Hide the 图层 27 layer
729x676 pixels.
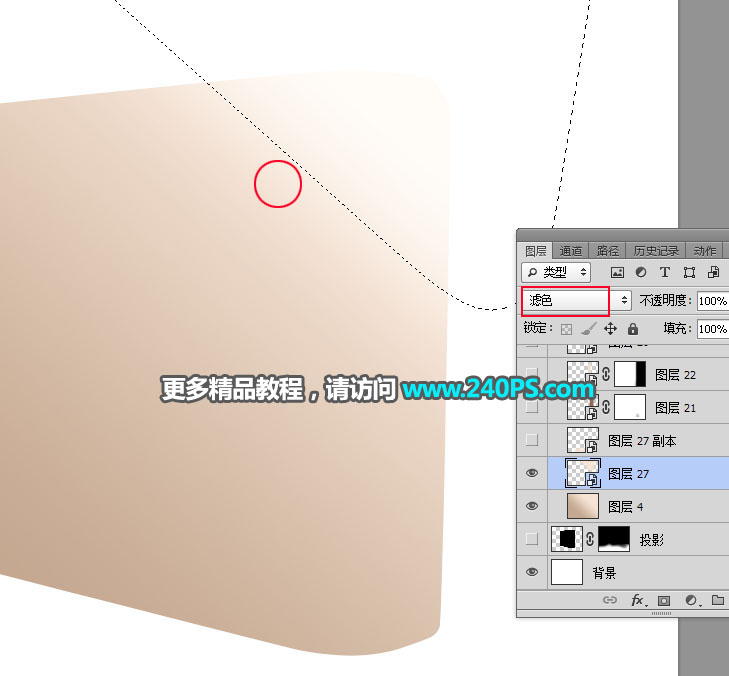532,473
